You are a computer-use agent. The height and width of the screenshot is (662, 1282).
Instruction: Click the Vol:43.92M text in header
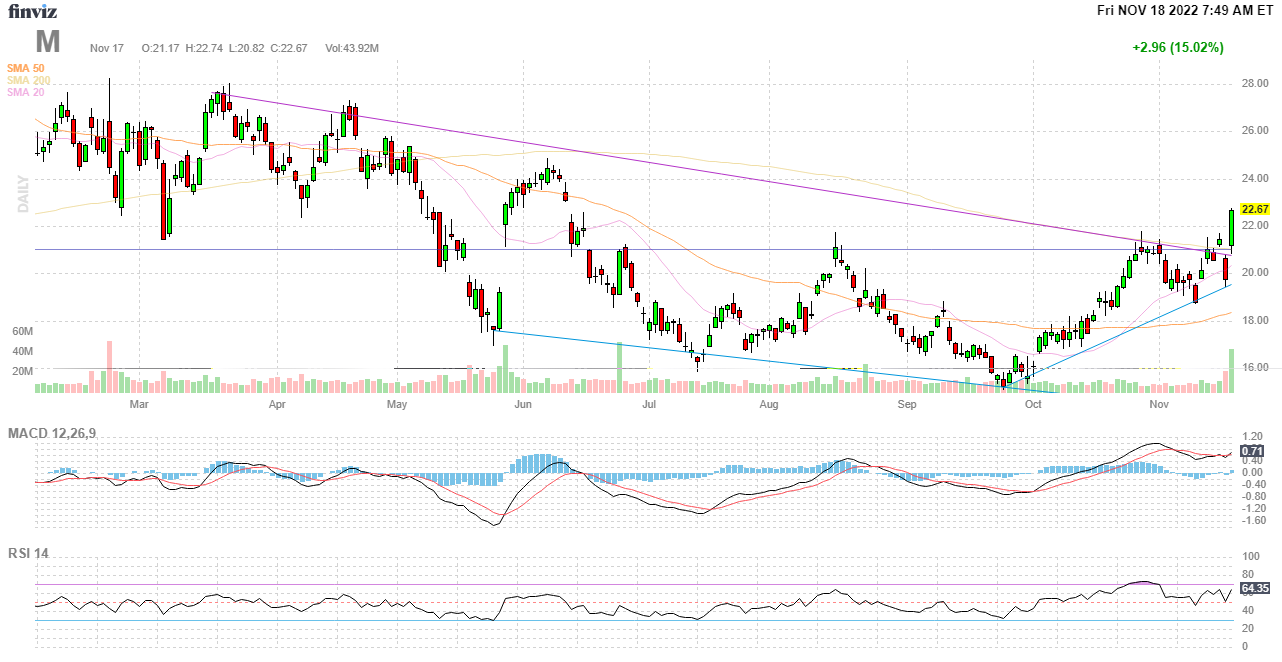352,48
